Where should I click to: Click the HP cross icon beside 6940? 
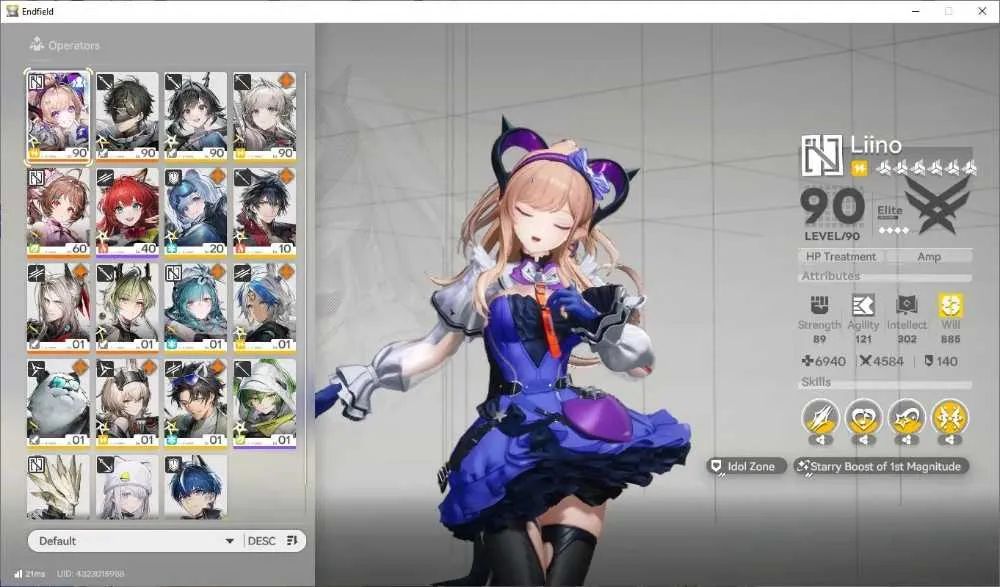pos(807,361)
